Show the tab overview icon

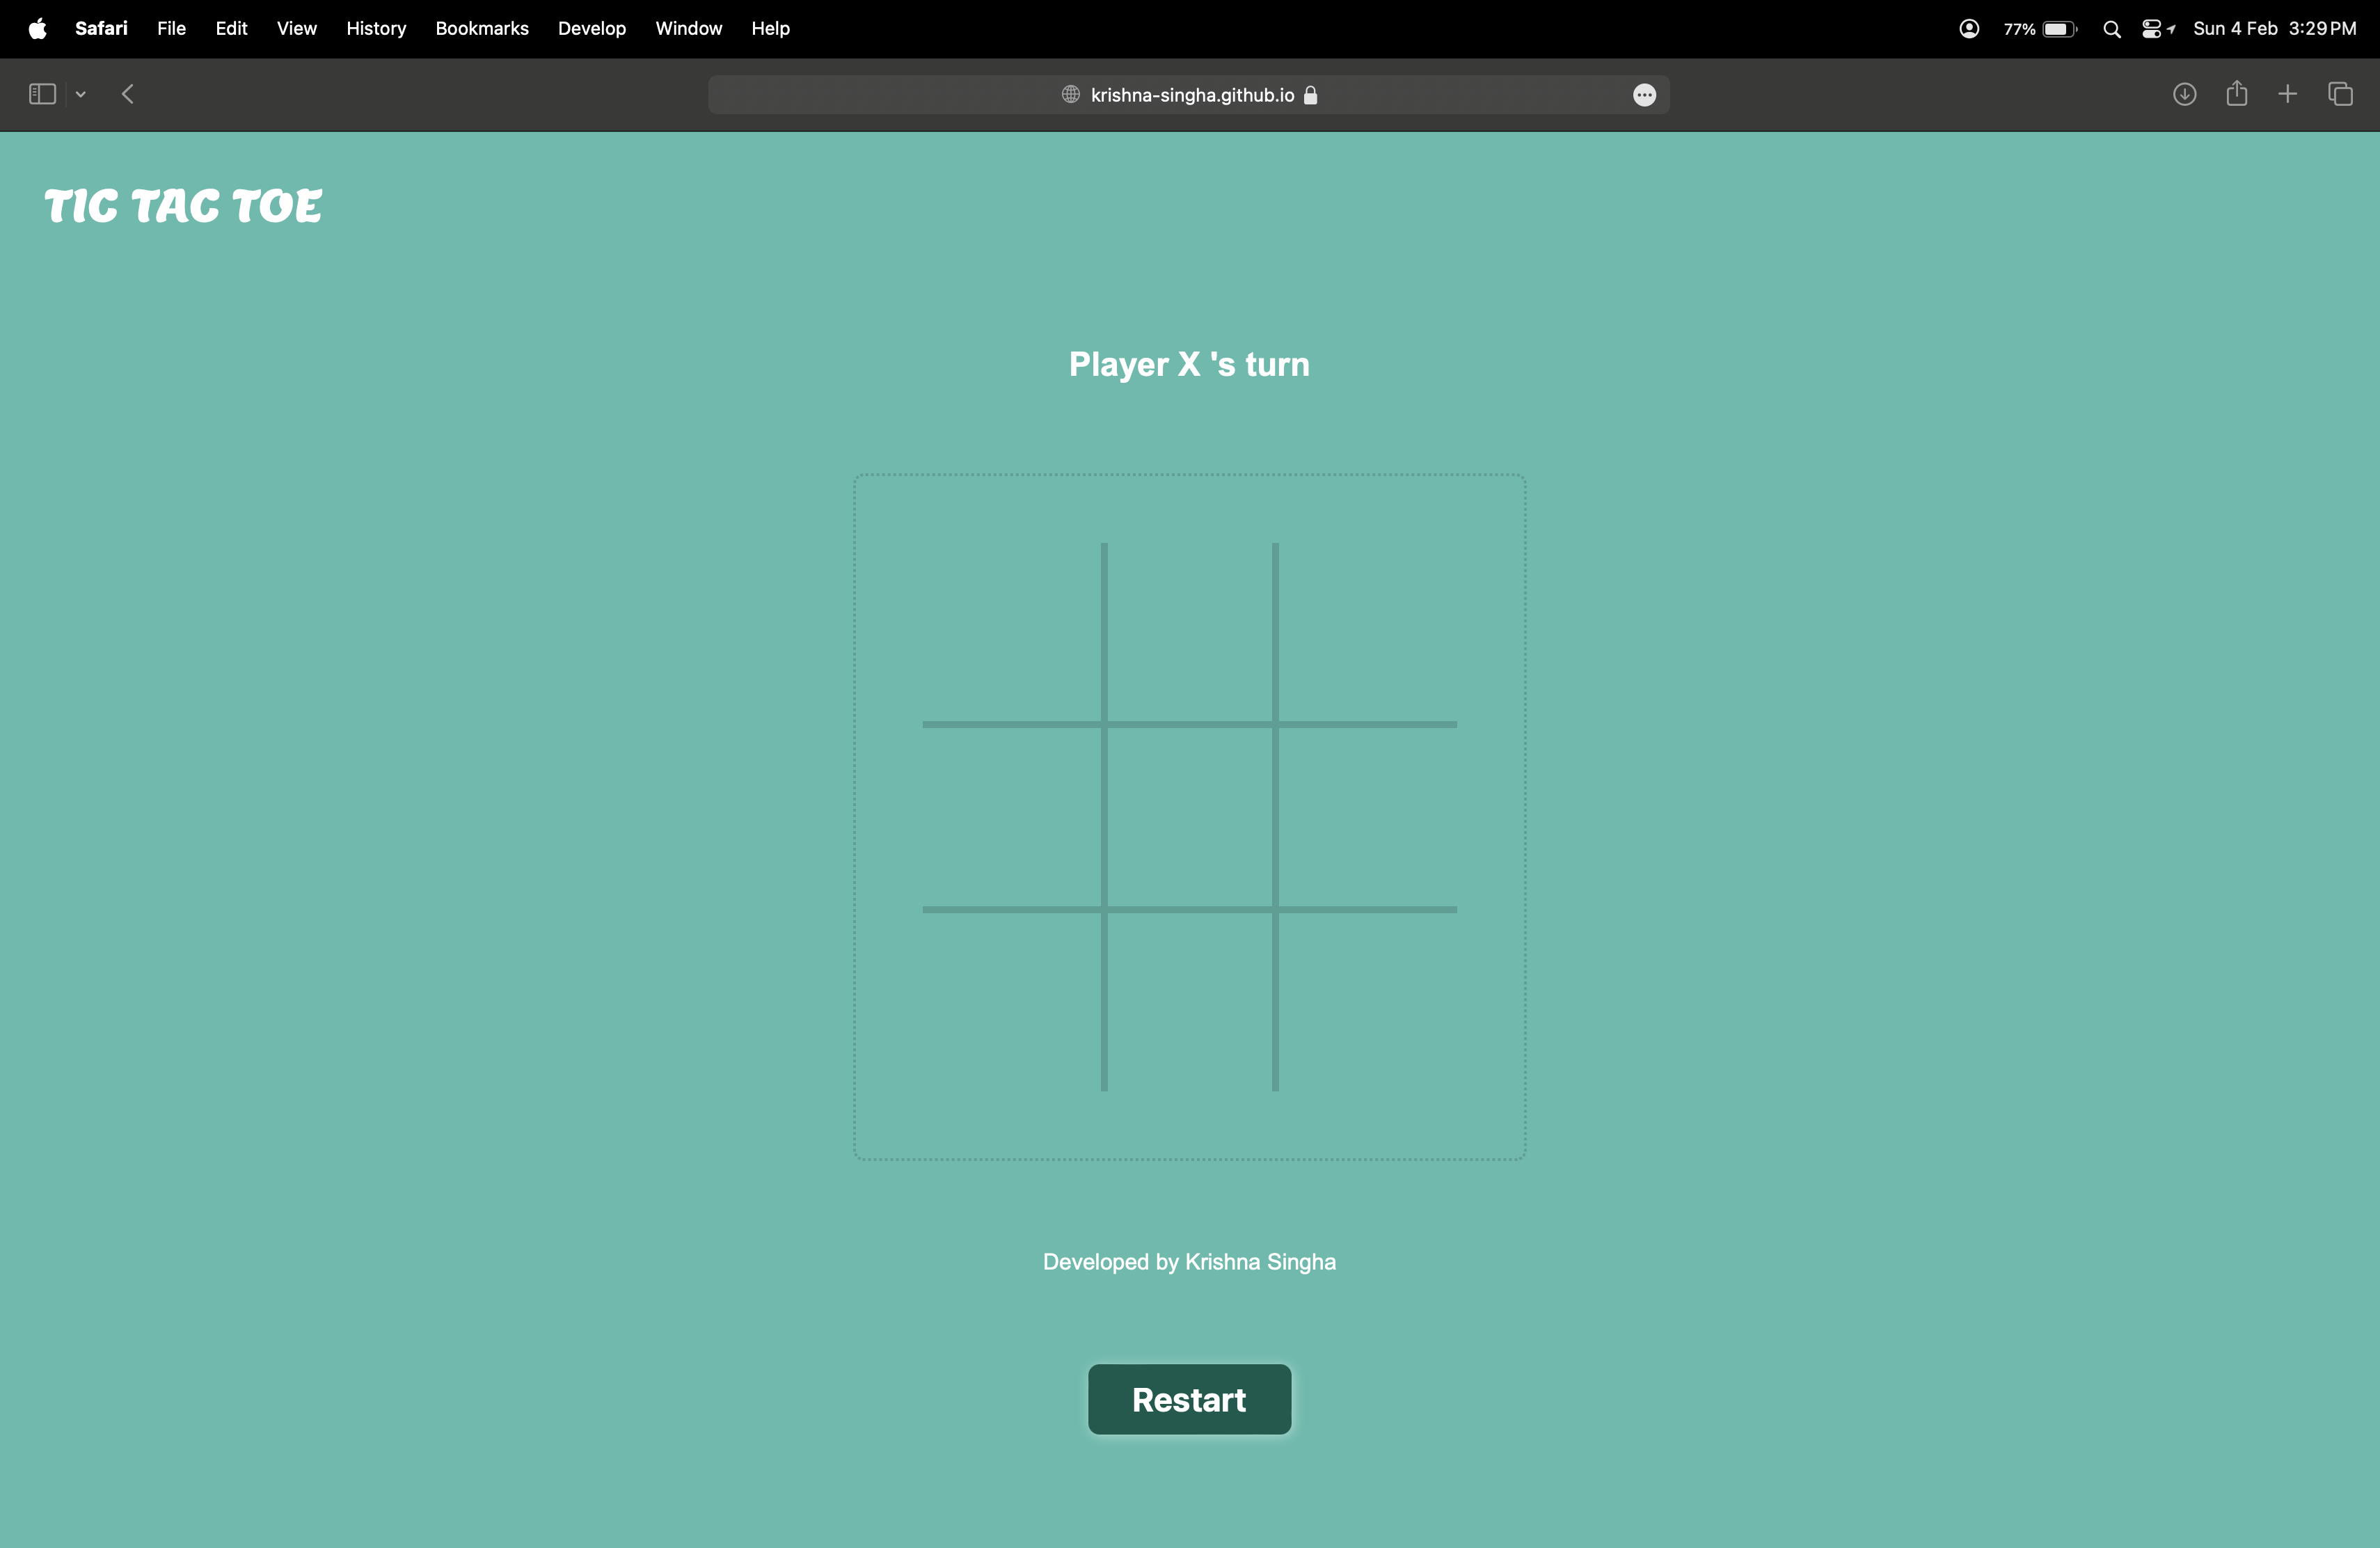click(x=2340, y=94)
